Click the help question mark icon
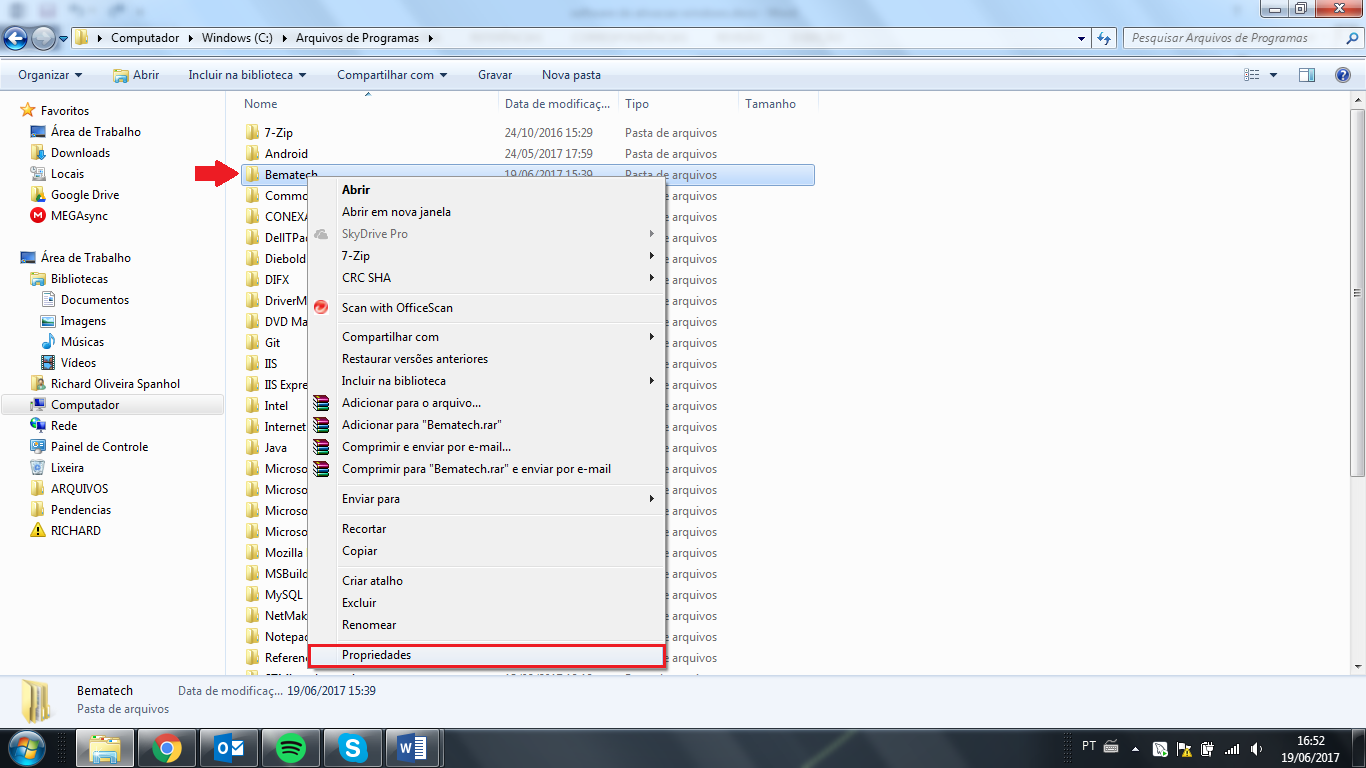Screen dimensions: 1366x768 1343,75
